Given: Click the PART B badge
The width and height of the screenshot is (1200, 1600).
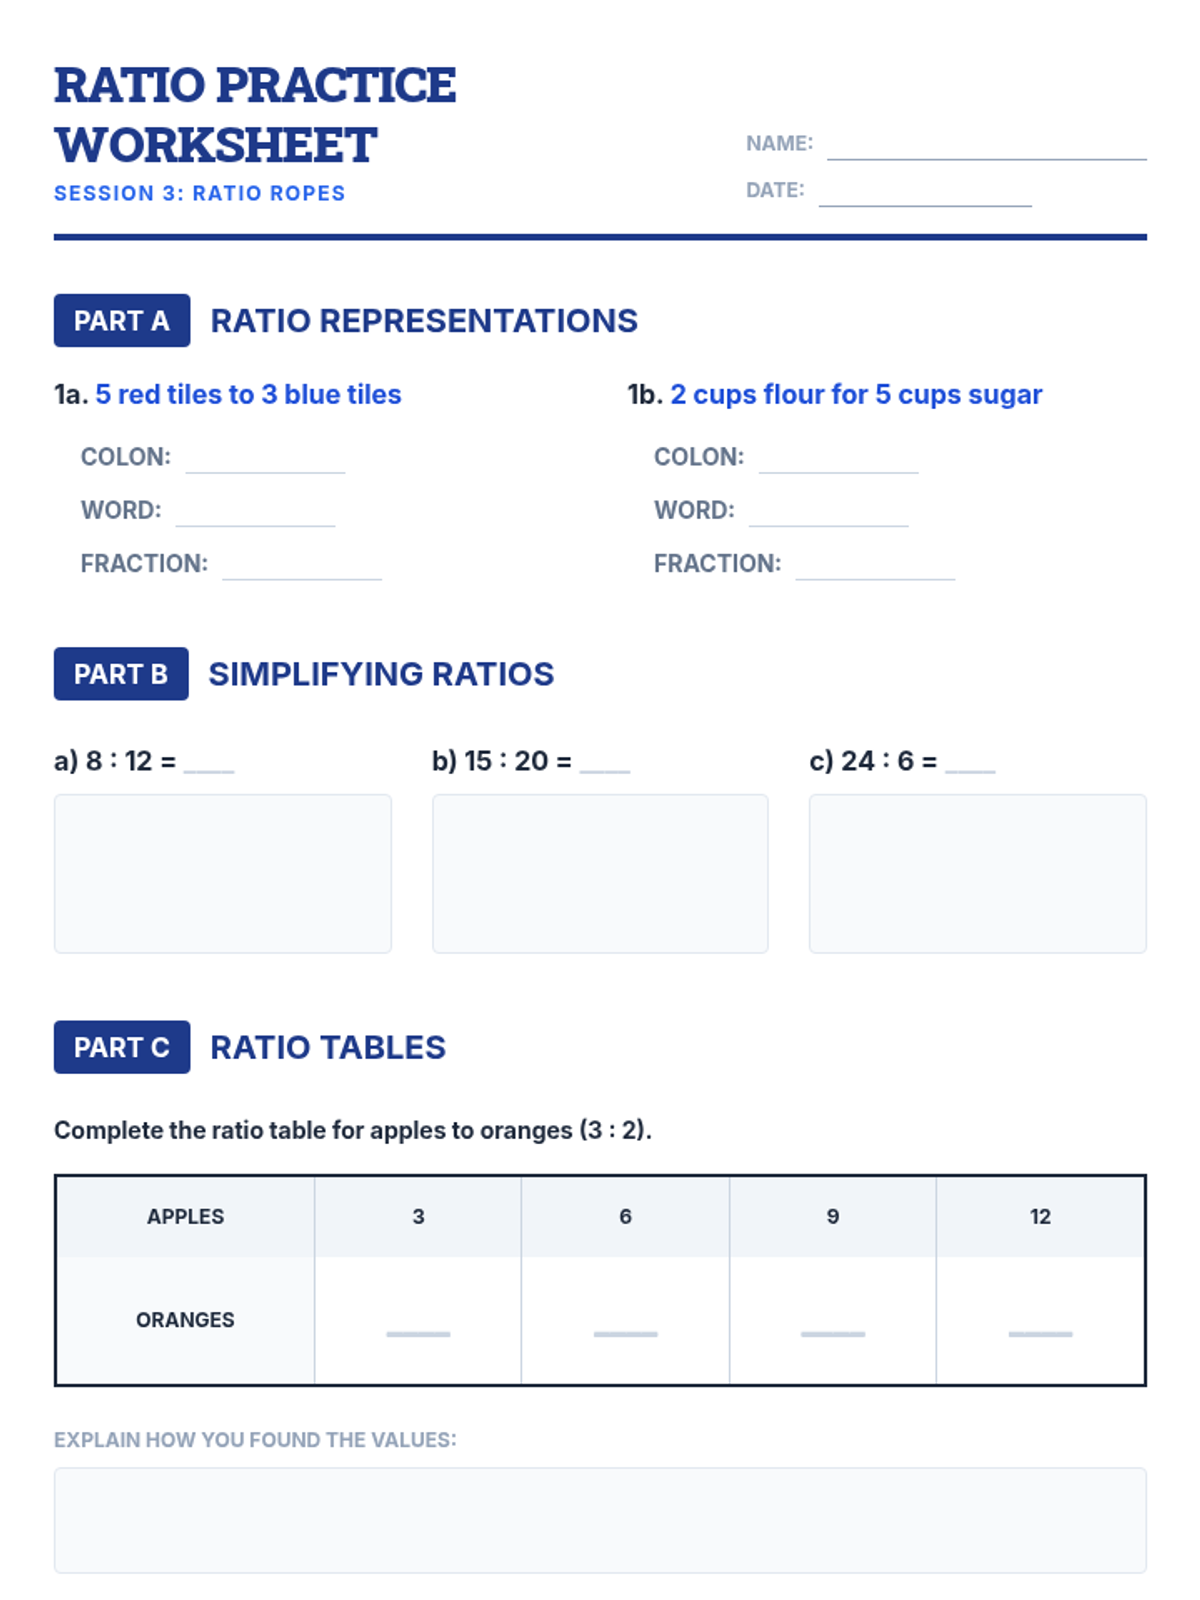Looking at the screenshot, I should coord(121,674).
